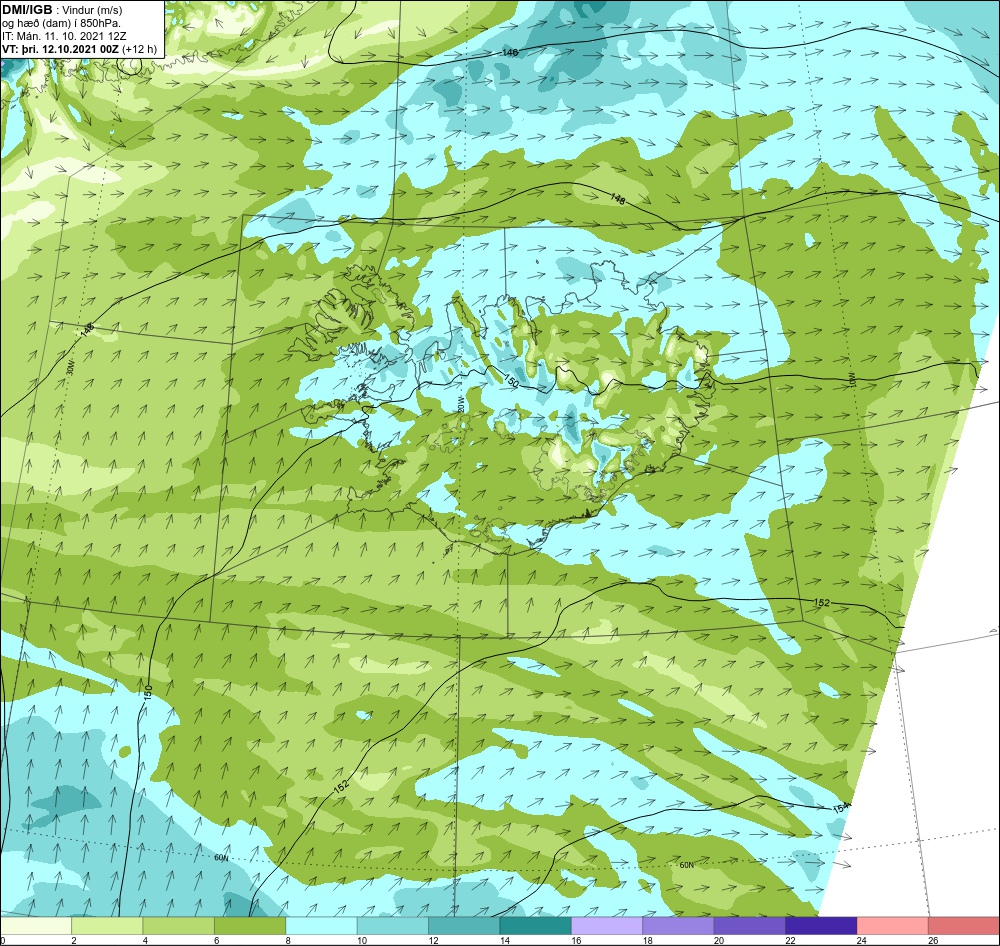Click the legend scale value 18

(648, 940)
